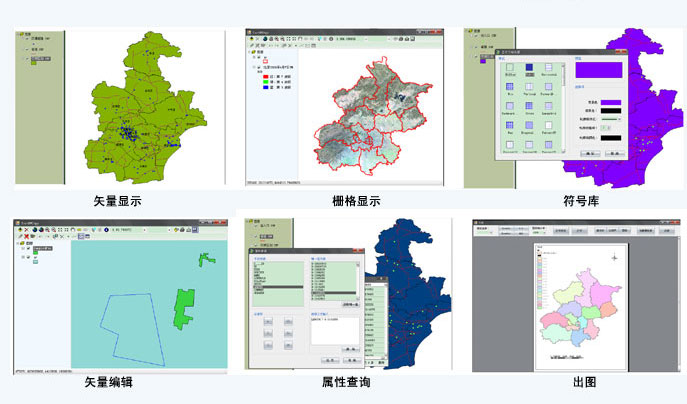Click the red delete icon in vector editing toolbar

[25, 238]
